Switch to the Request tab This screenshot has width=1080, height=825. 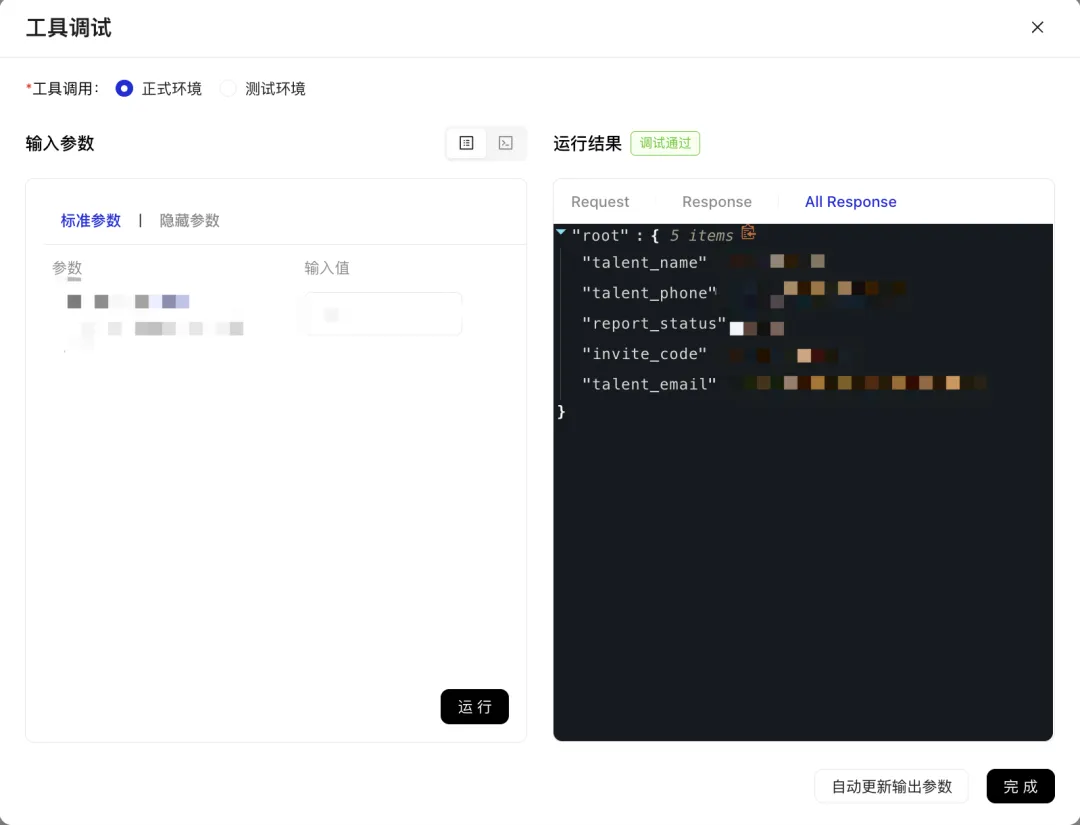[600, 202]
